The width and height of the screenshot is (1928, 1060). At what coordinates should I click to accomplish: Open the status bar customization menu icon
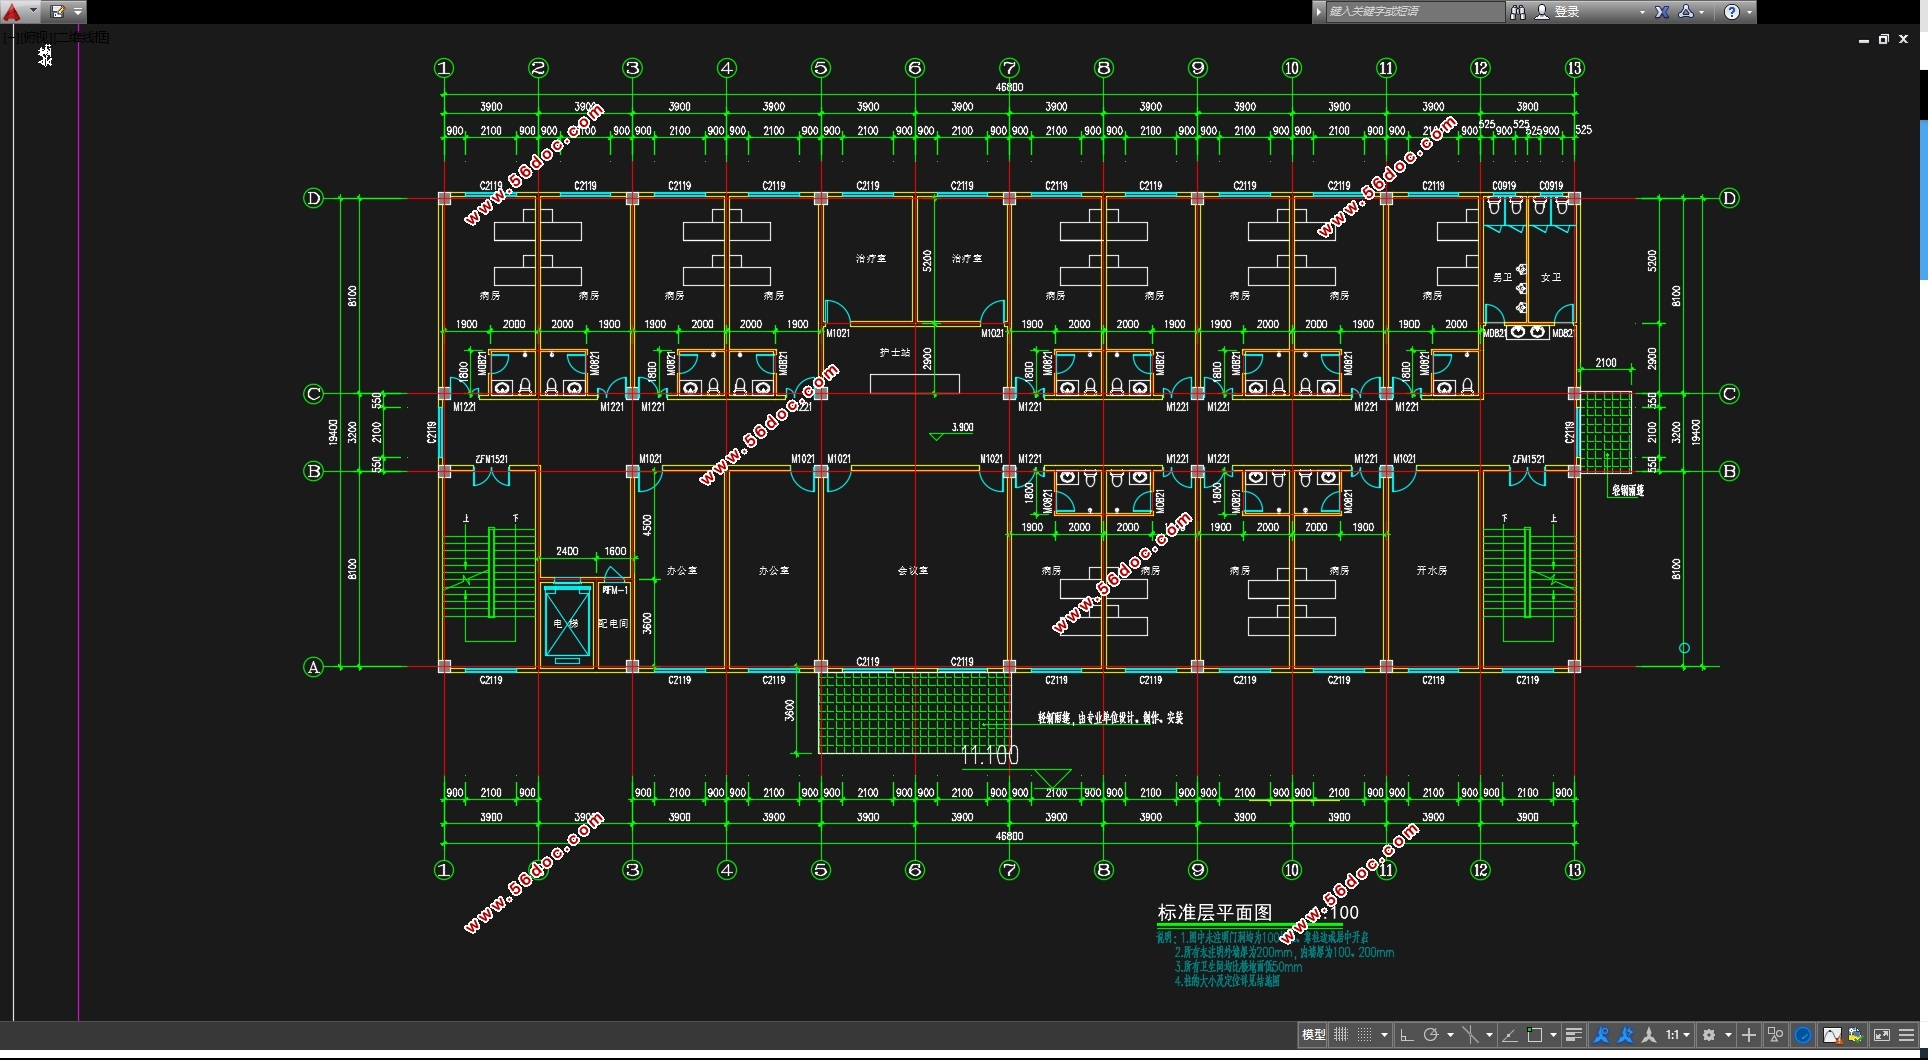click(1906, 1035)
